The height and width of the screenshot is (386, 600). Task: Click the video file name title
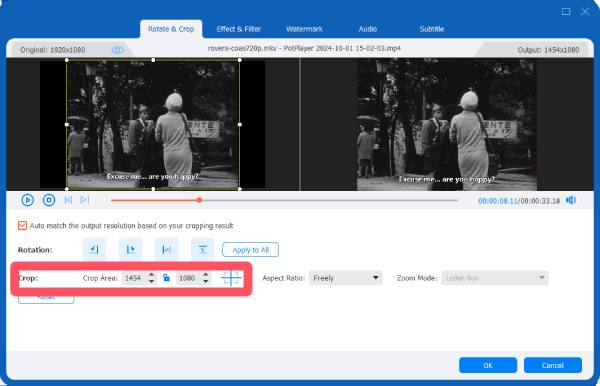pos(304,49)
